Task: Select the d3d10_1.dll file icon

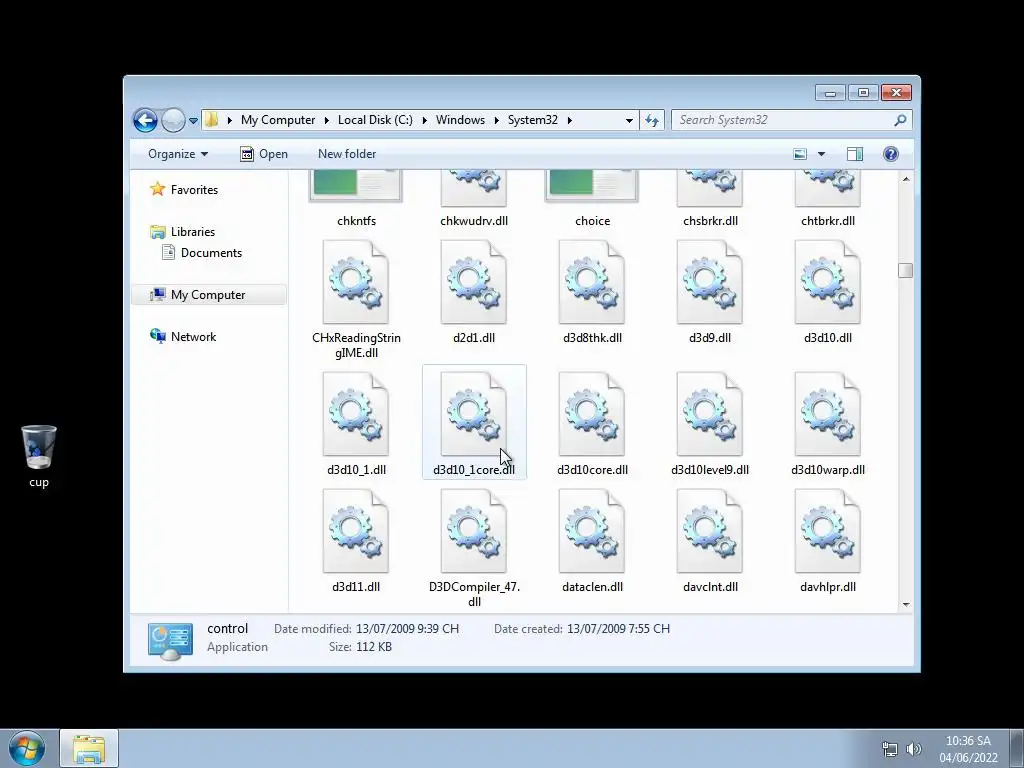Action: click(x=356, y=414)
